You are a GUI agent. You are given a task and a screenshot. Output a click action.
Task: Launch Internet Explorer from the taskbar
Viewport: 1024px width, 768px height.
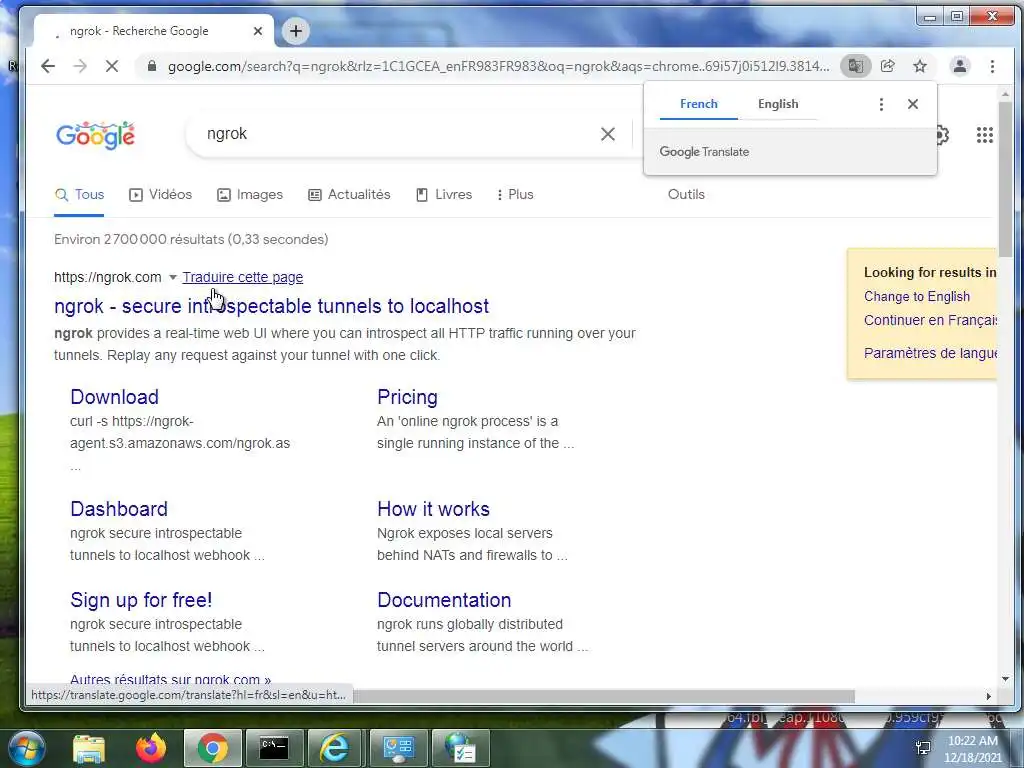334,748
